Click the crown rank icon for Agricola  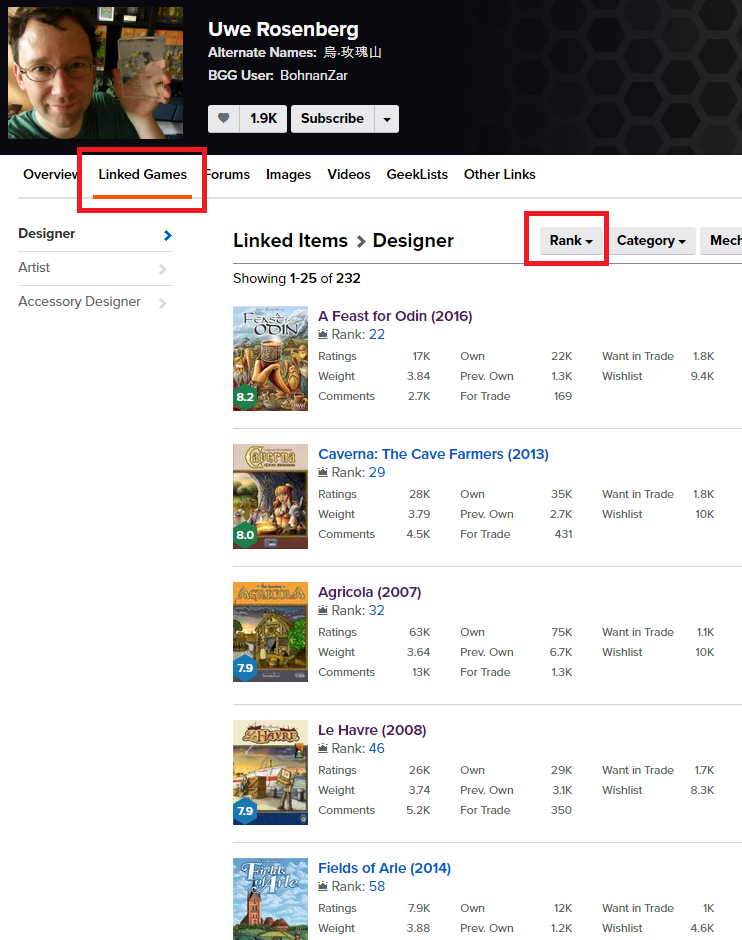pos(323,610)
